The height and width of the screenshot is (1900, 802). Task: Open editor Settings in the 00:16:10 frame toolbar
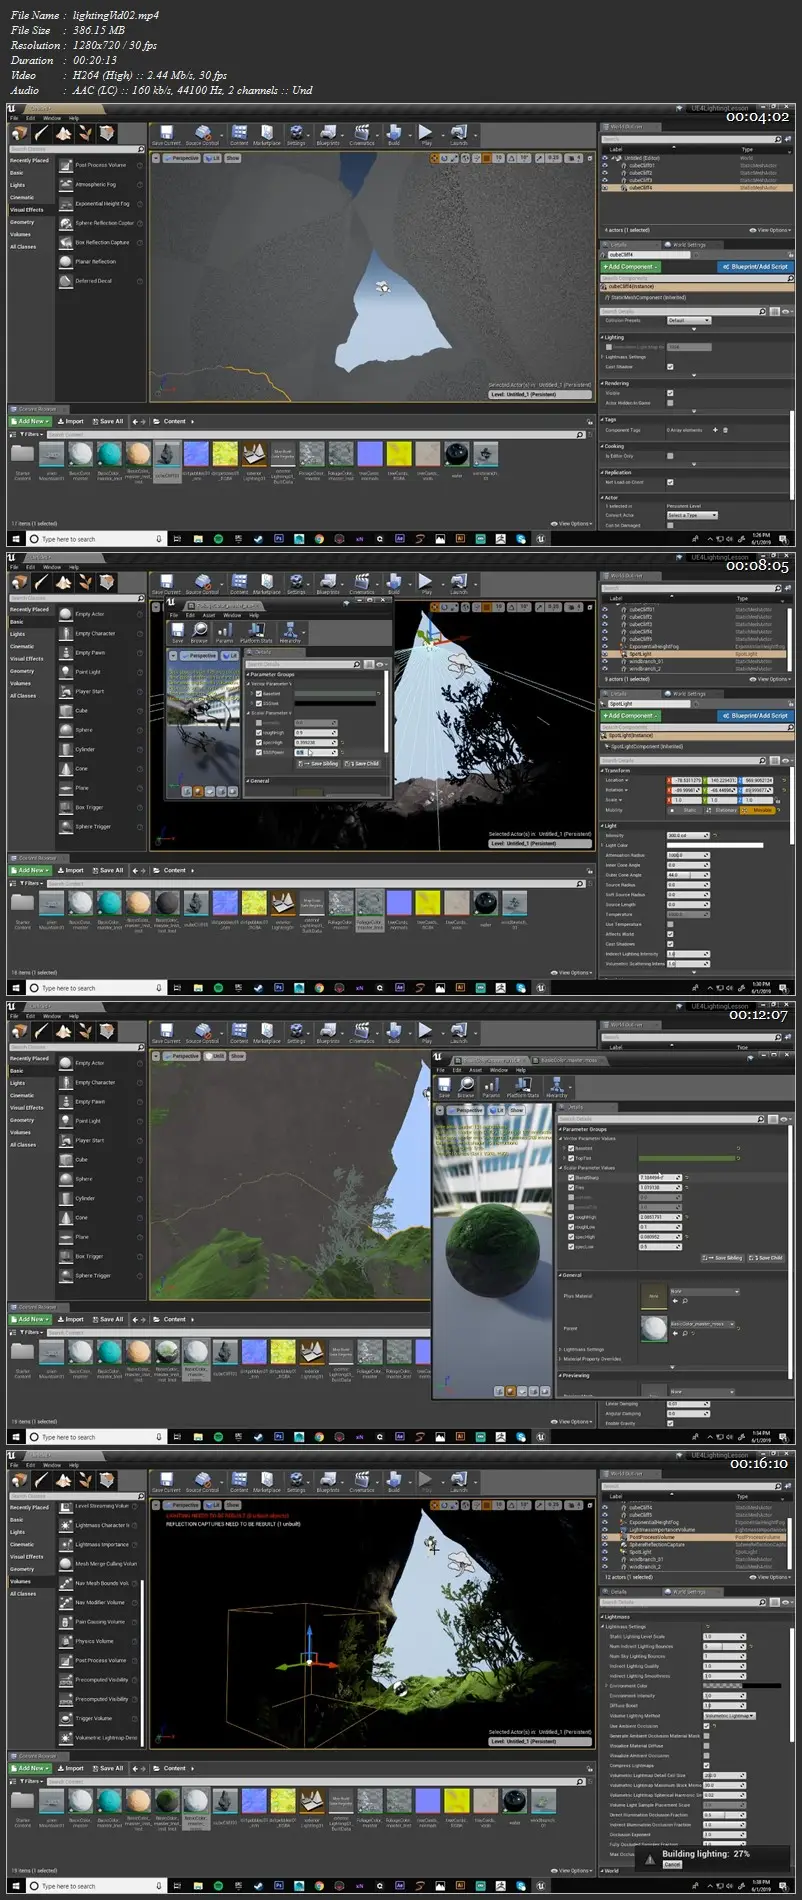[297, 1482]
